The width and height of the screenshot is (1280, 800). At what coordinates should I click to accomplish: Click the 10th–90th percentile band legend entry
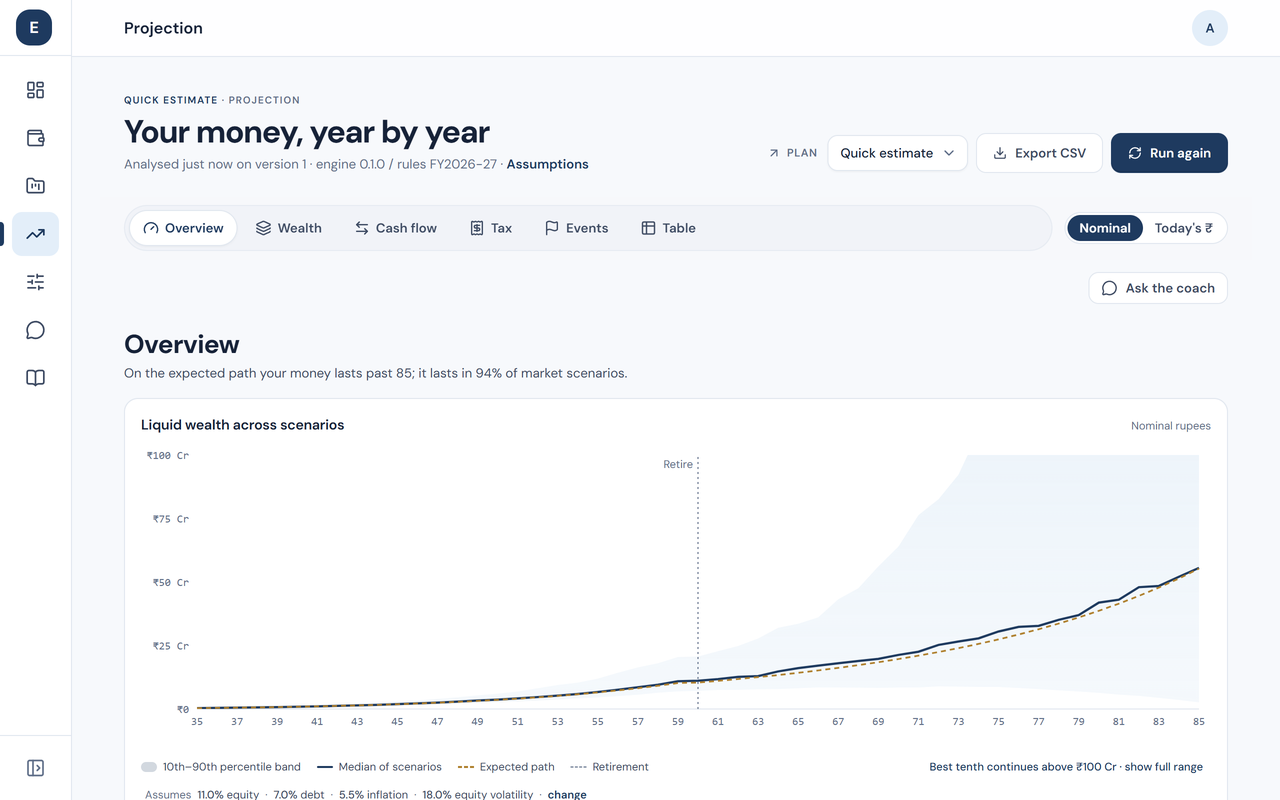point(221,767)
